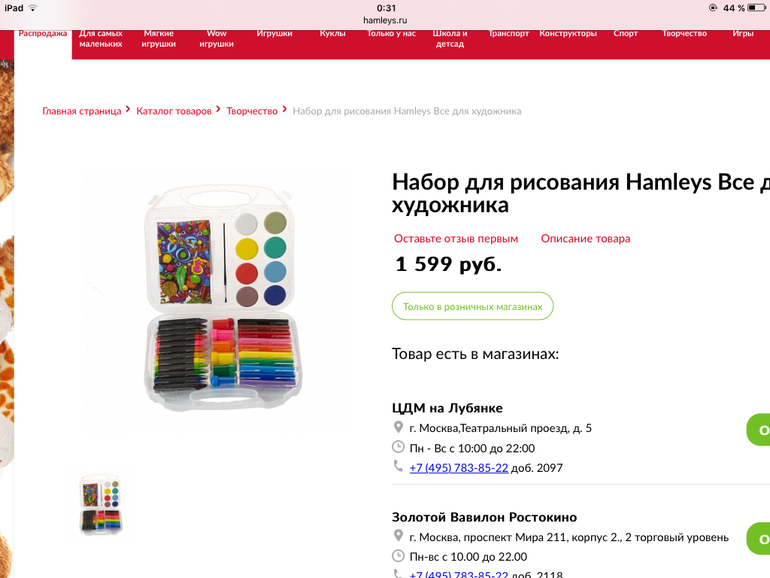Open the Мягкие игрушки menu

tap(159, 38)
